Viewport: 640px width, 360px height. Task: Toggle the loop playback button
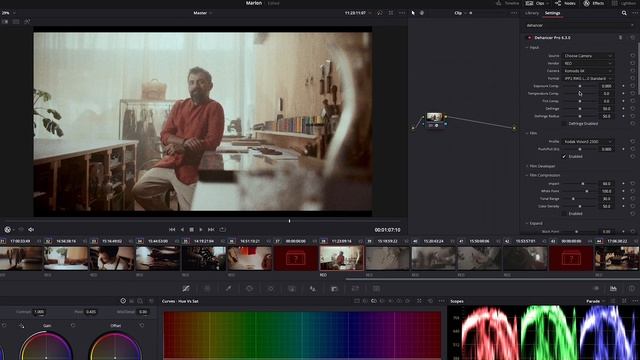(222, 230)
